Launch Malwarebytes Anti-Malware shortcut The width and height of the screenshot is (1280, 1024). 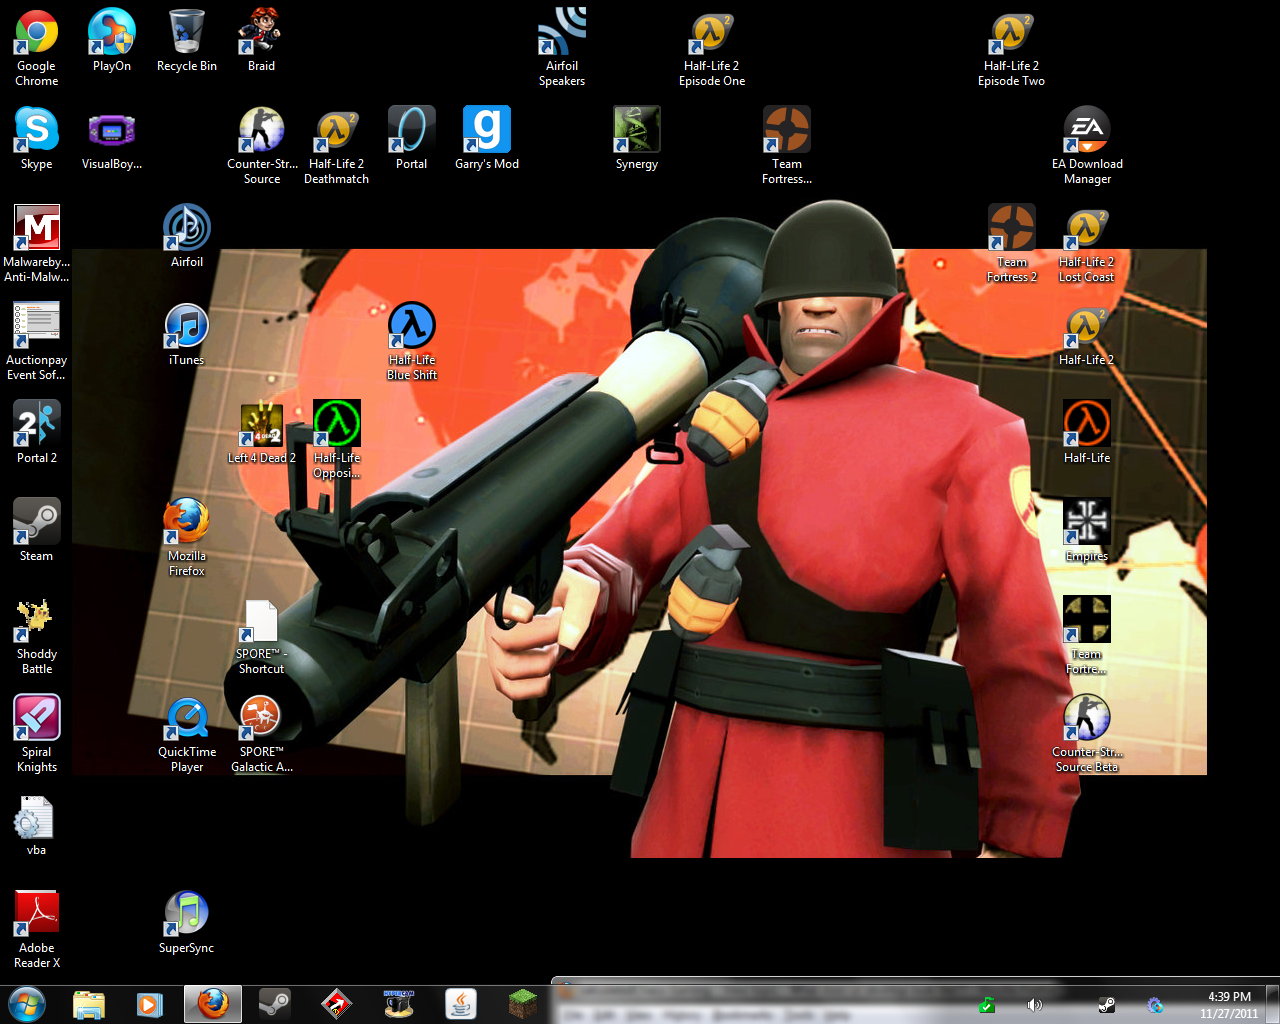click(37, 228)
